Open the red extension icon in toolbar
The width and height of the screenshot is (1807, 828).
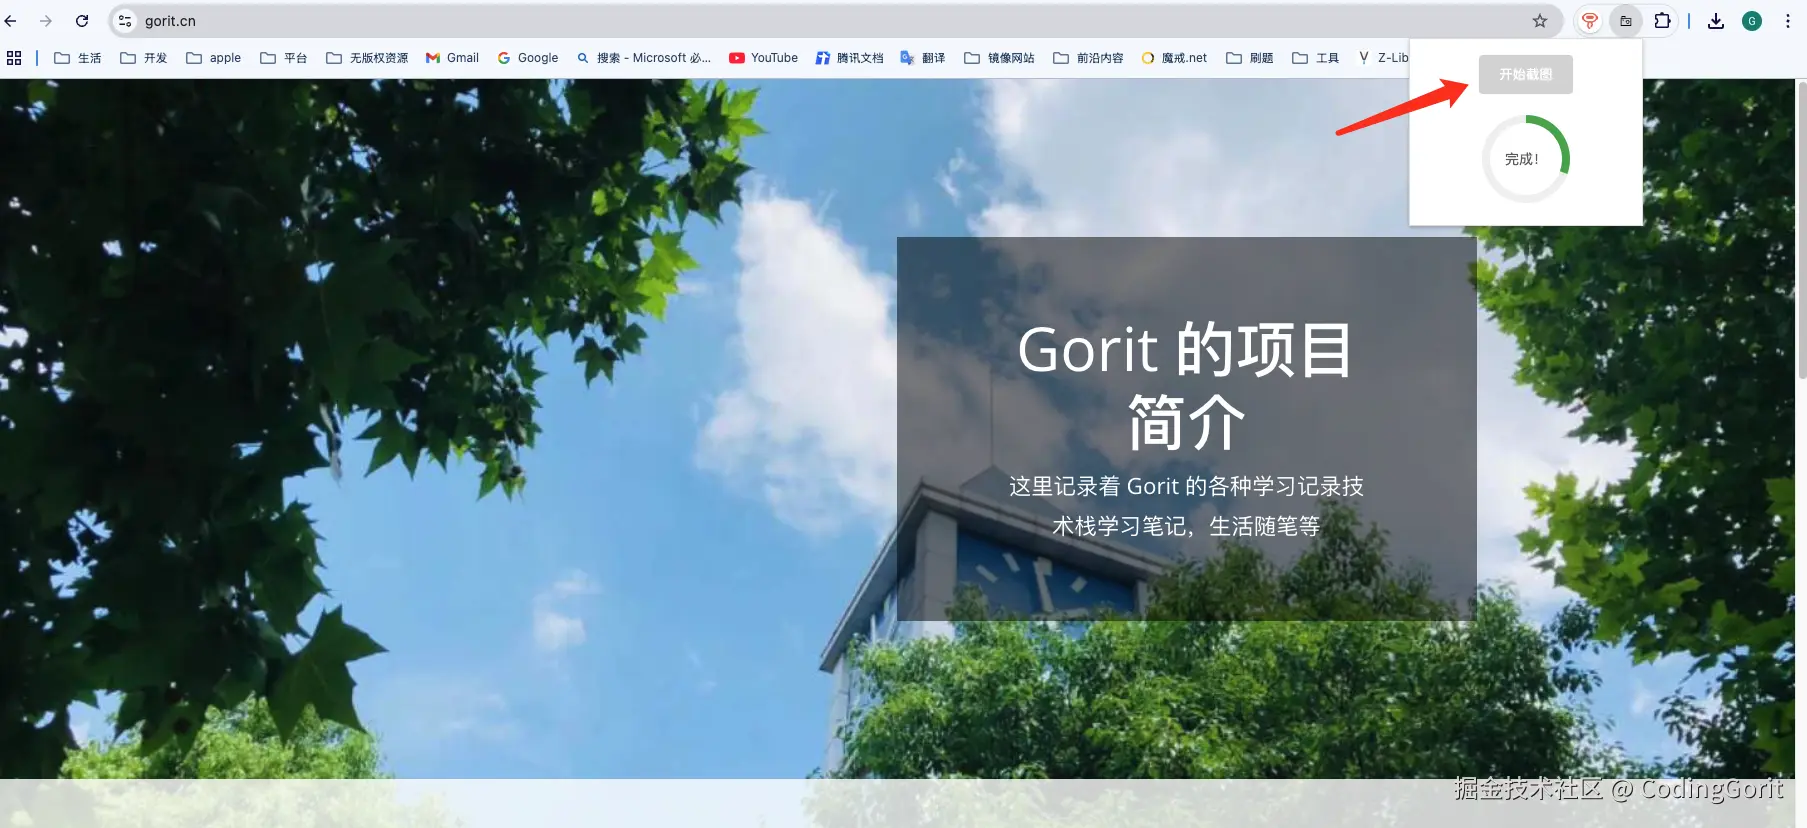[1589, 21]
